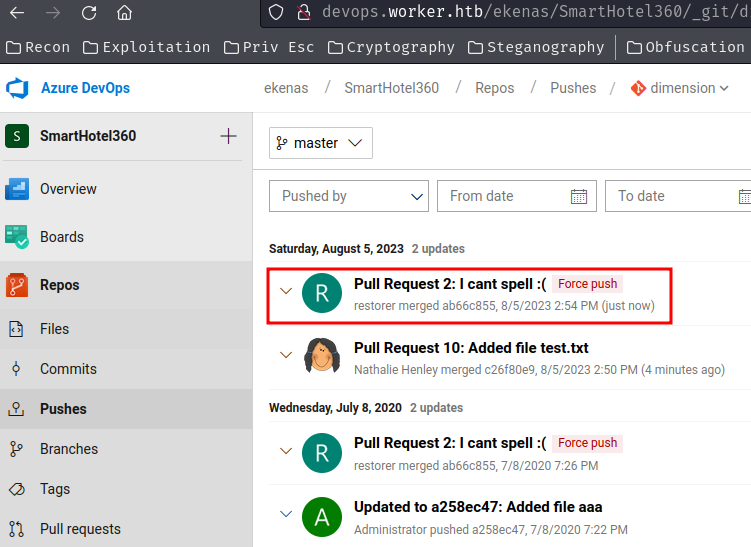Expand the 7/8/2020 Pull Request 2 push

pos(286,451)
